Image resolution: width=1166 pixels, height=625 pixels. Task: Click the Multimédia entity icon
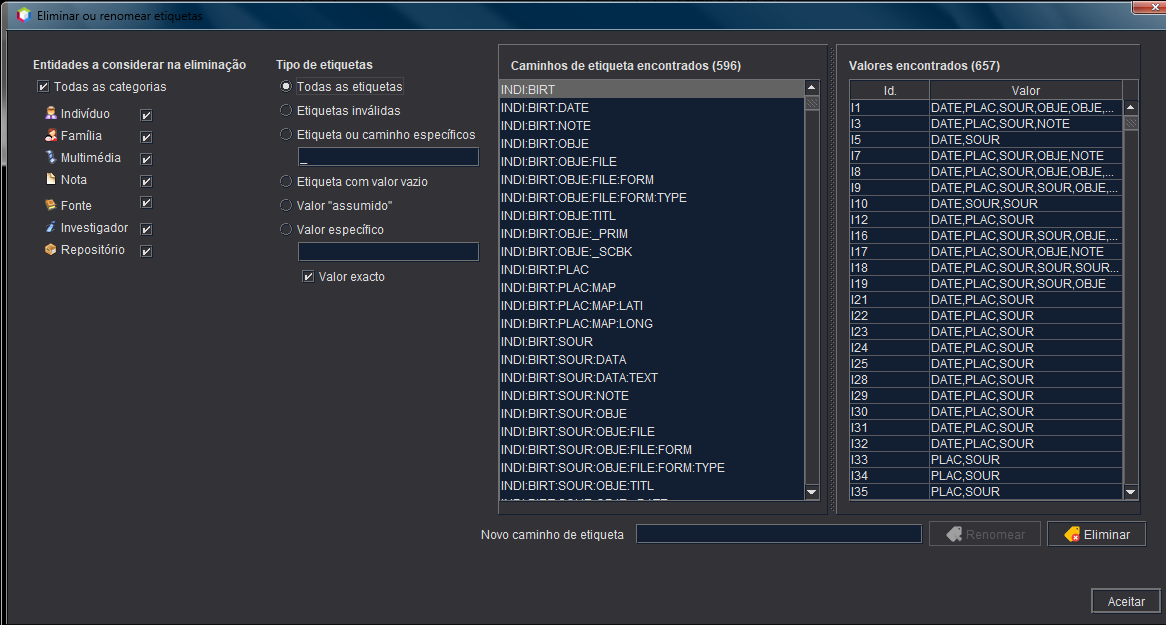click(x=51, y=158)
